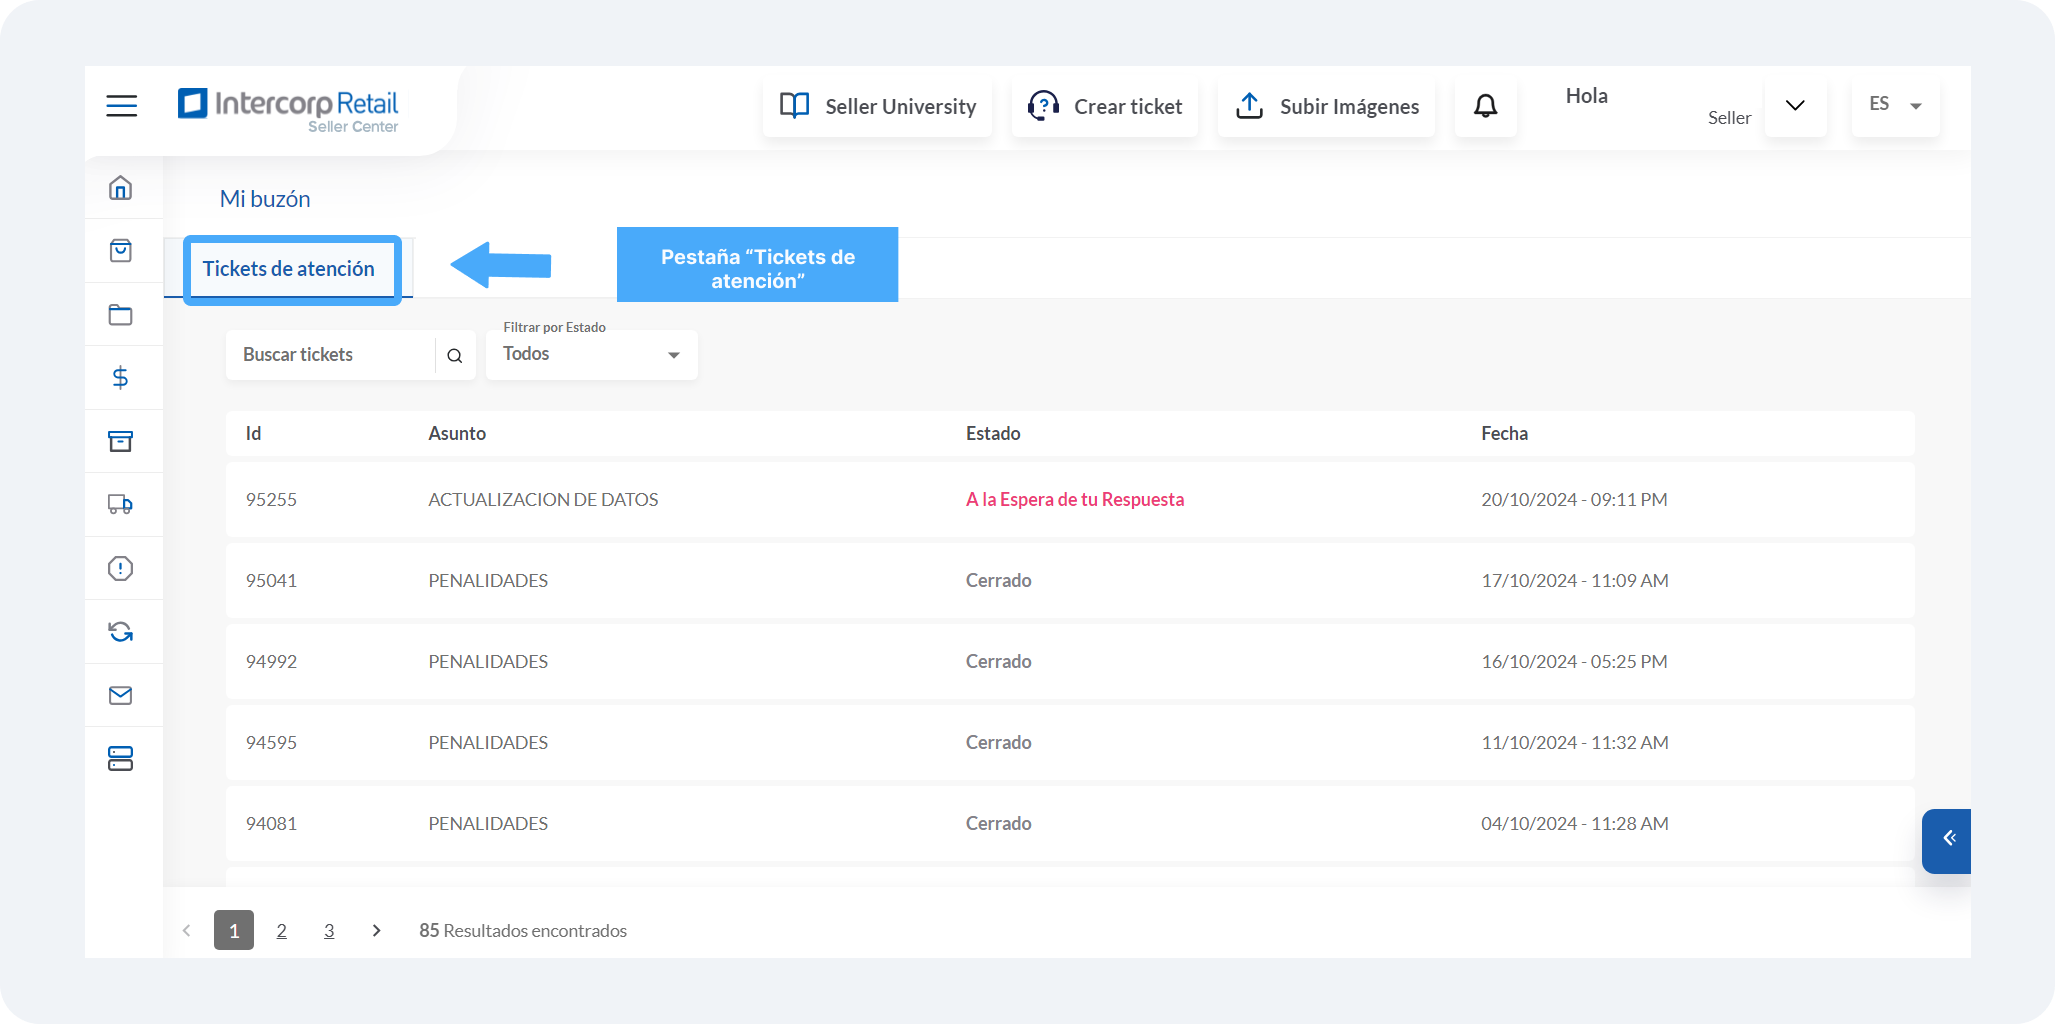2055x1024 pixels.
Task: Click the 85 Resultados encontrados text
Action: coord(523,931)
